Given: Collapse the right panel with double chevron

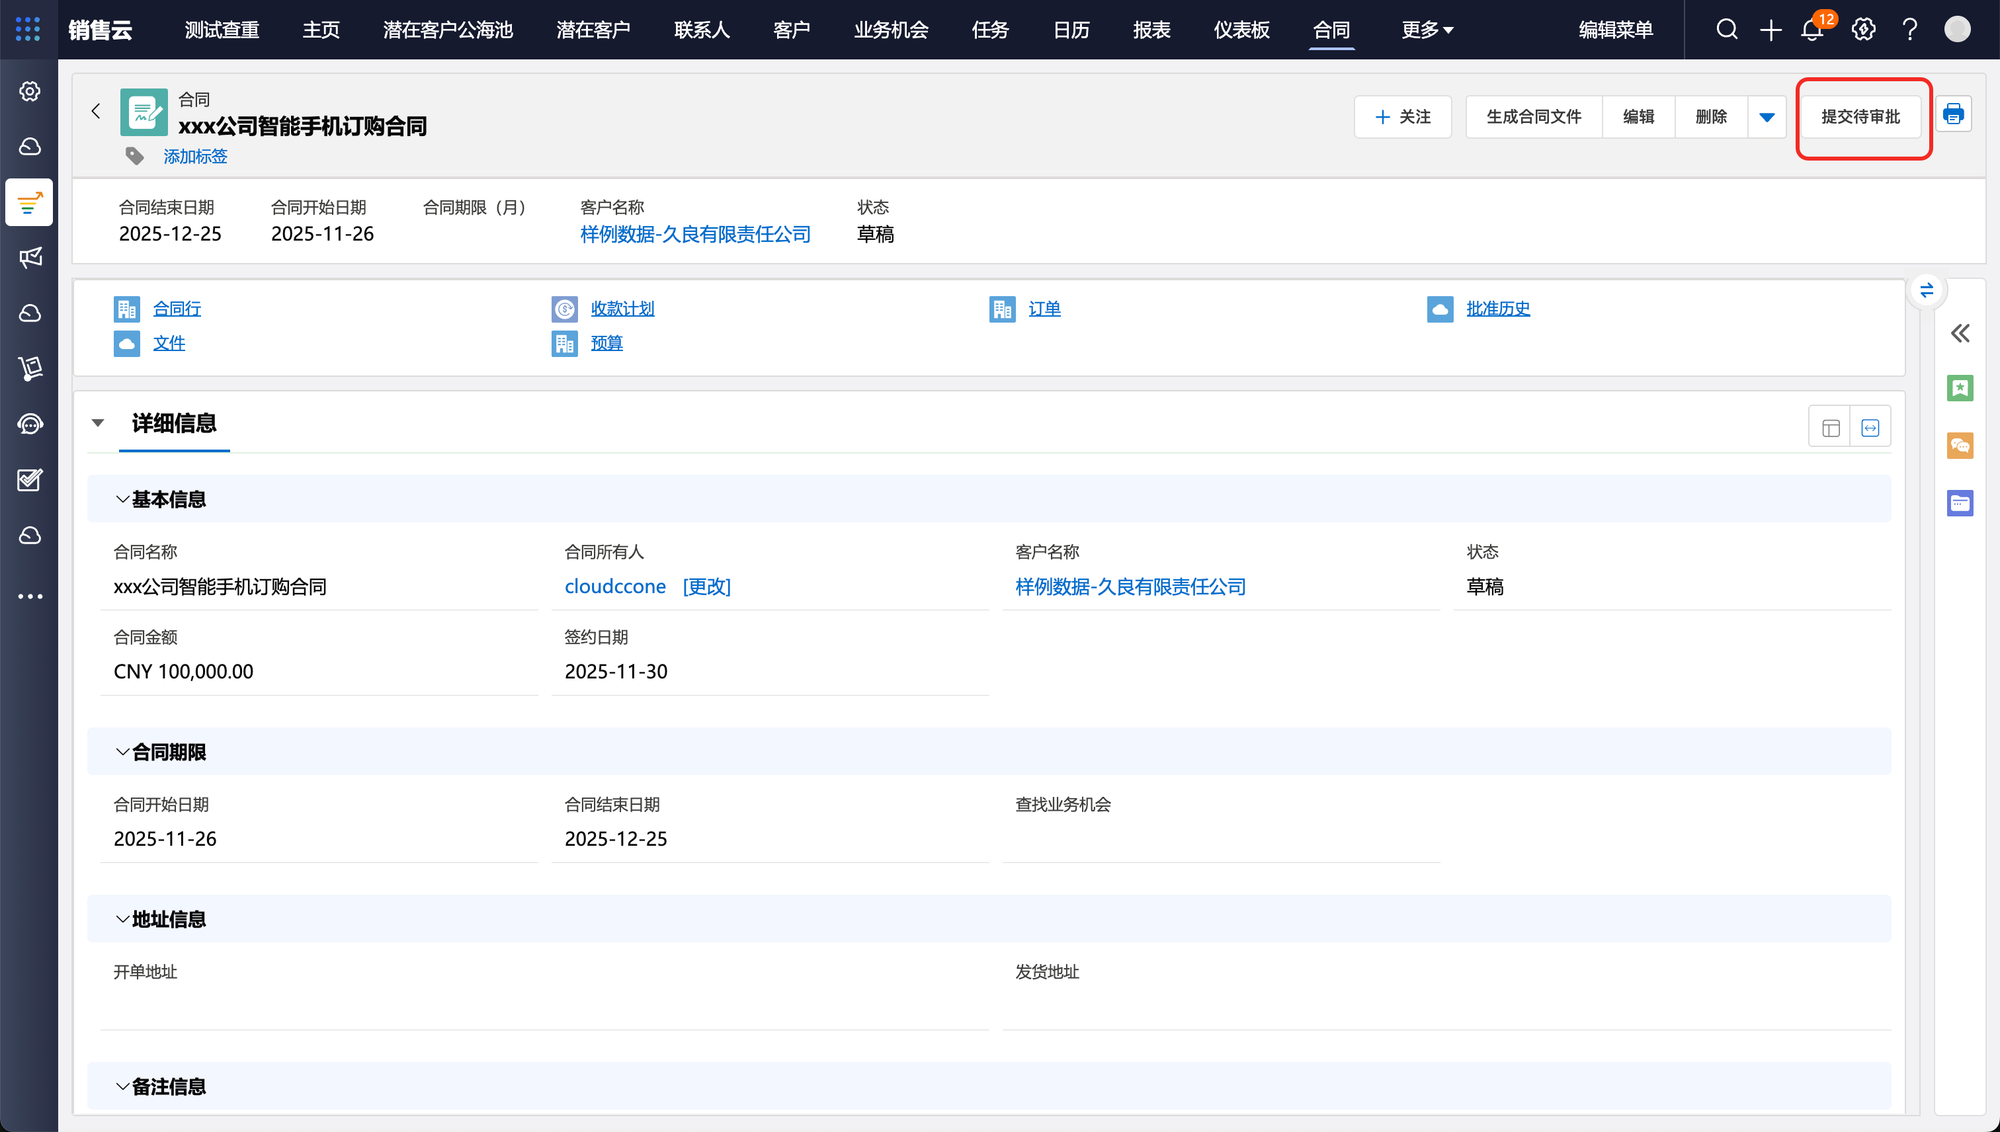Looking at the screenshot, I should point(1960,334).
